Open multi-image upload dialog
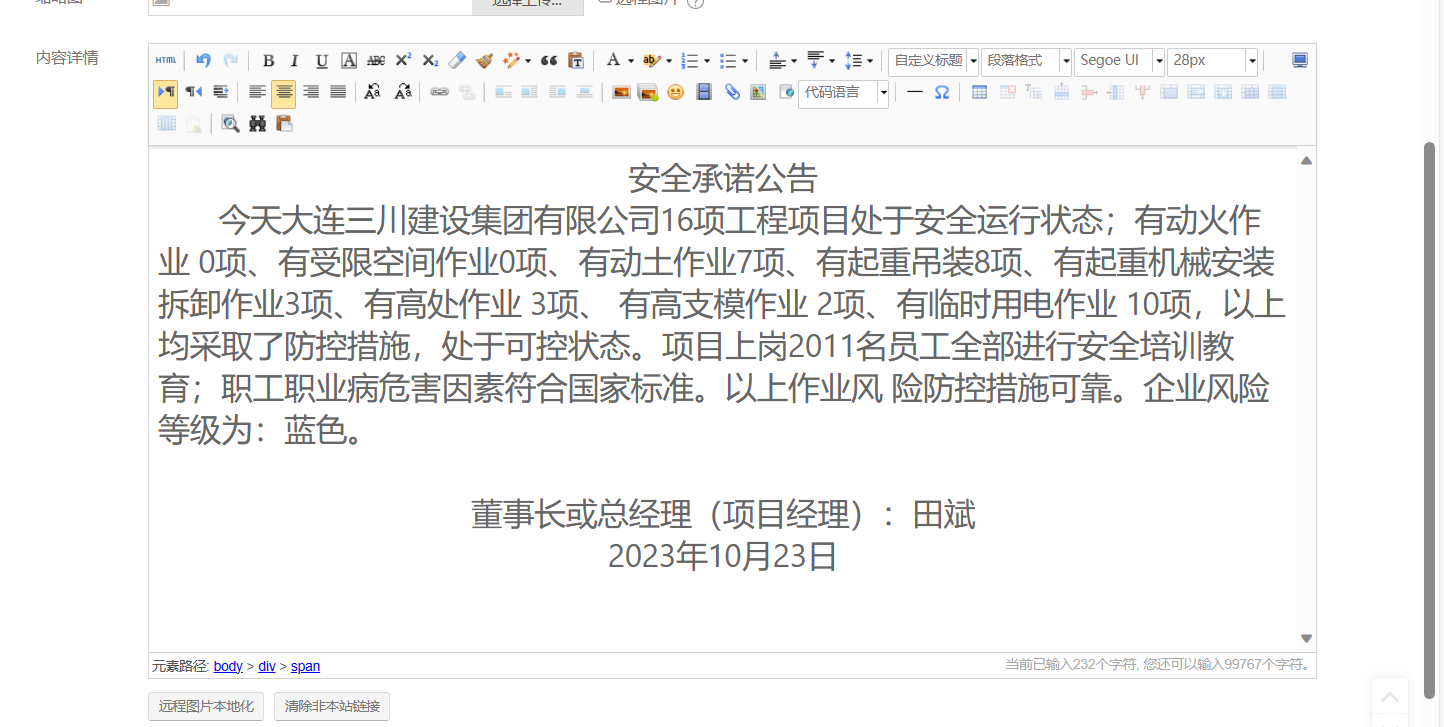1444x727 pixels. [x=648, y=93]
